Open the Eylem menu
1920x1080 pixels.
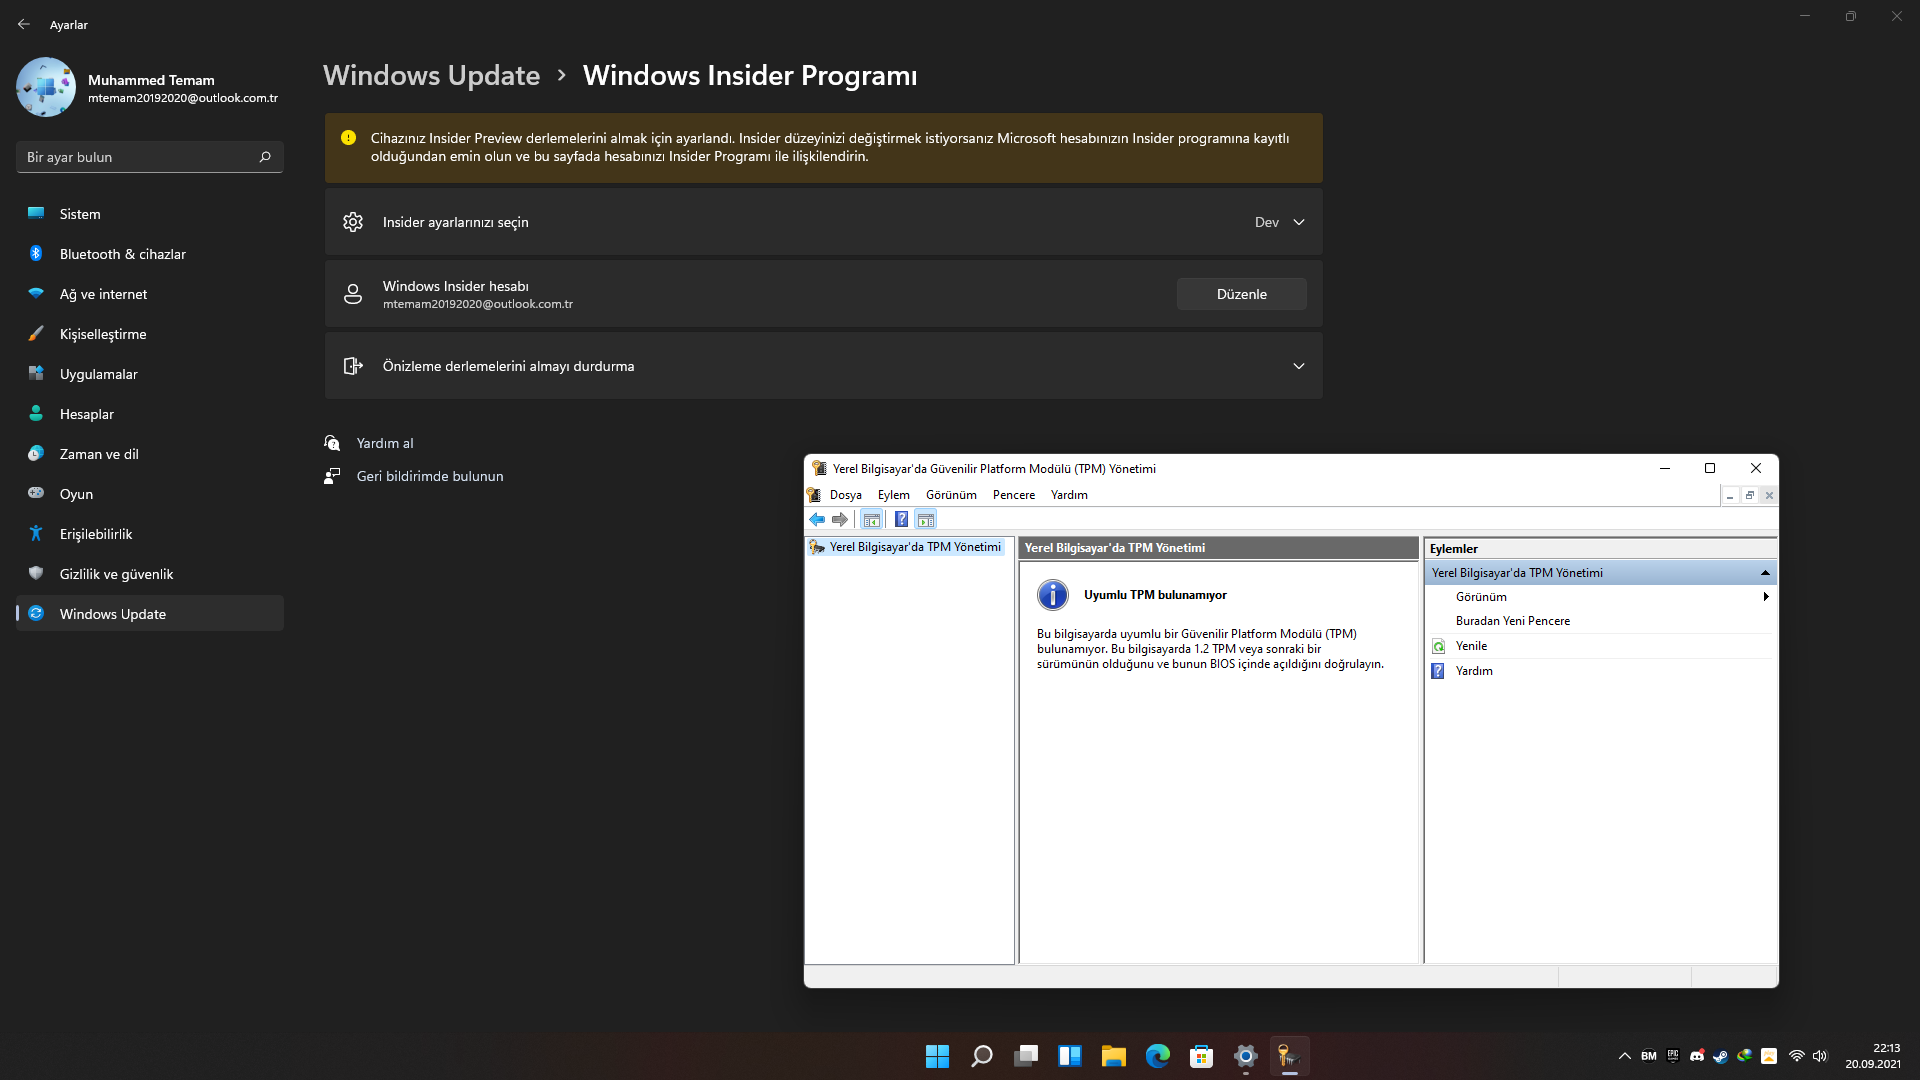pyautogui.click(x=893, y=495)
